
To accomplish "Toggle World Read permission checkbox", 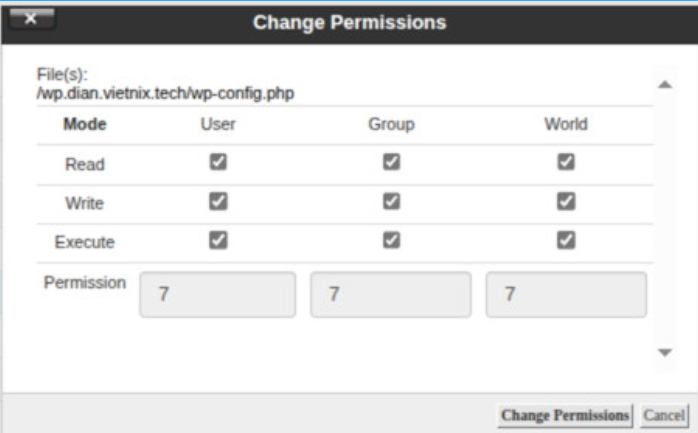I will pyautogui.click(x=566, y=162).
